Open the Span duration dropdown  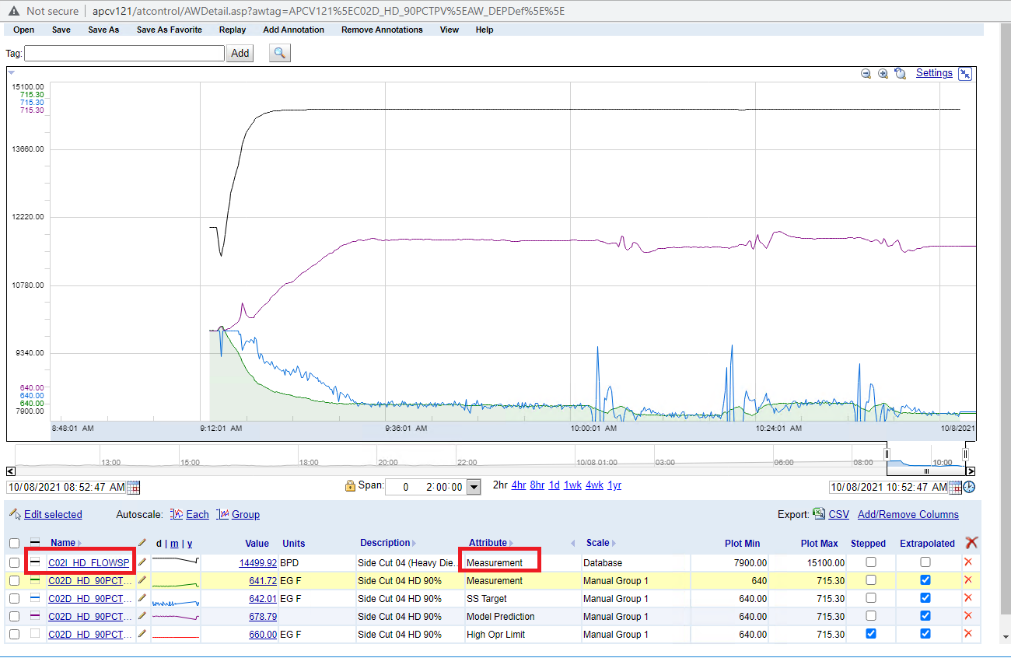(474, 487)
